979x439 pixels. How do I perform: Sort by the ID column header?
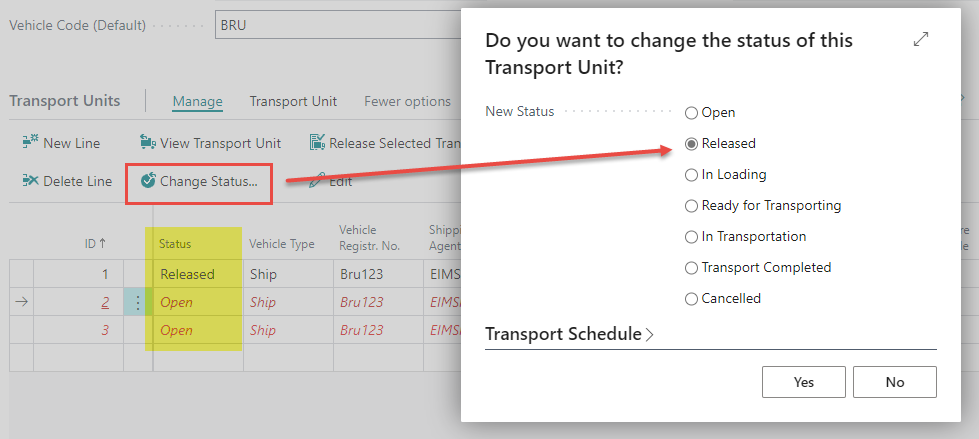(96, 243)
